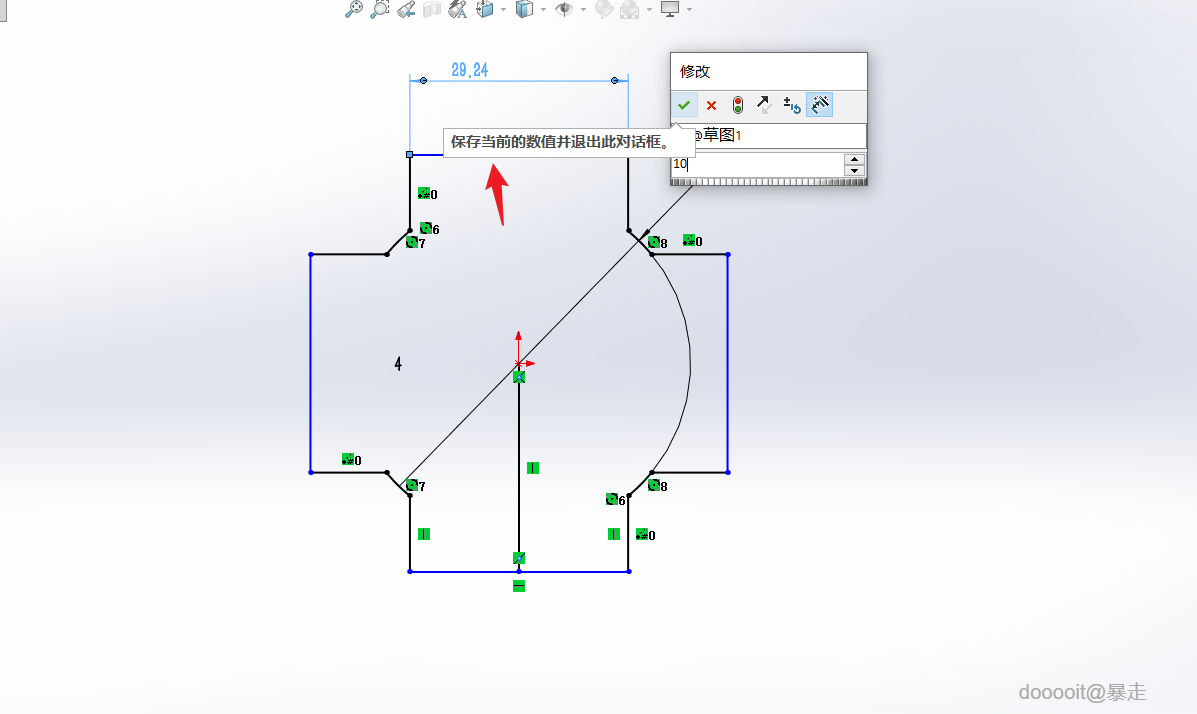Click the View Orientation cube icon

pyautogui.click(x=485, y=9)
